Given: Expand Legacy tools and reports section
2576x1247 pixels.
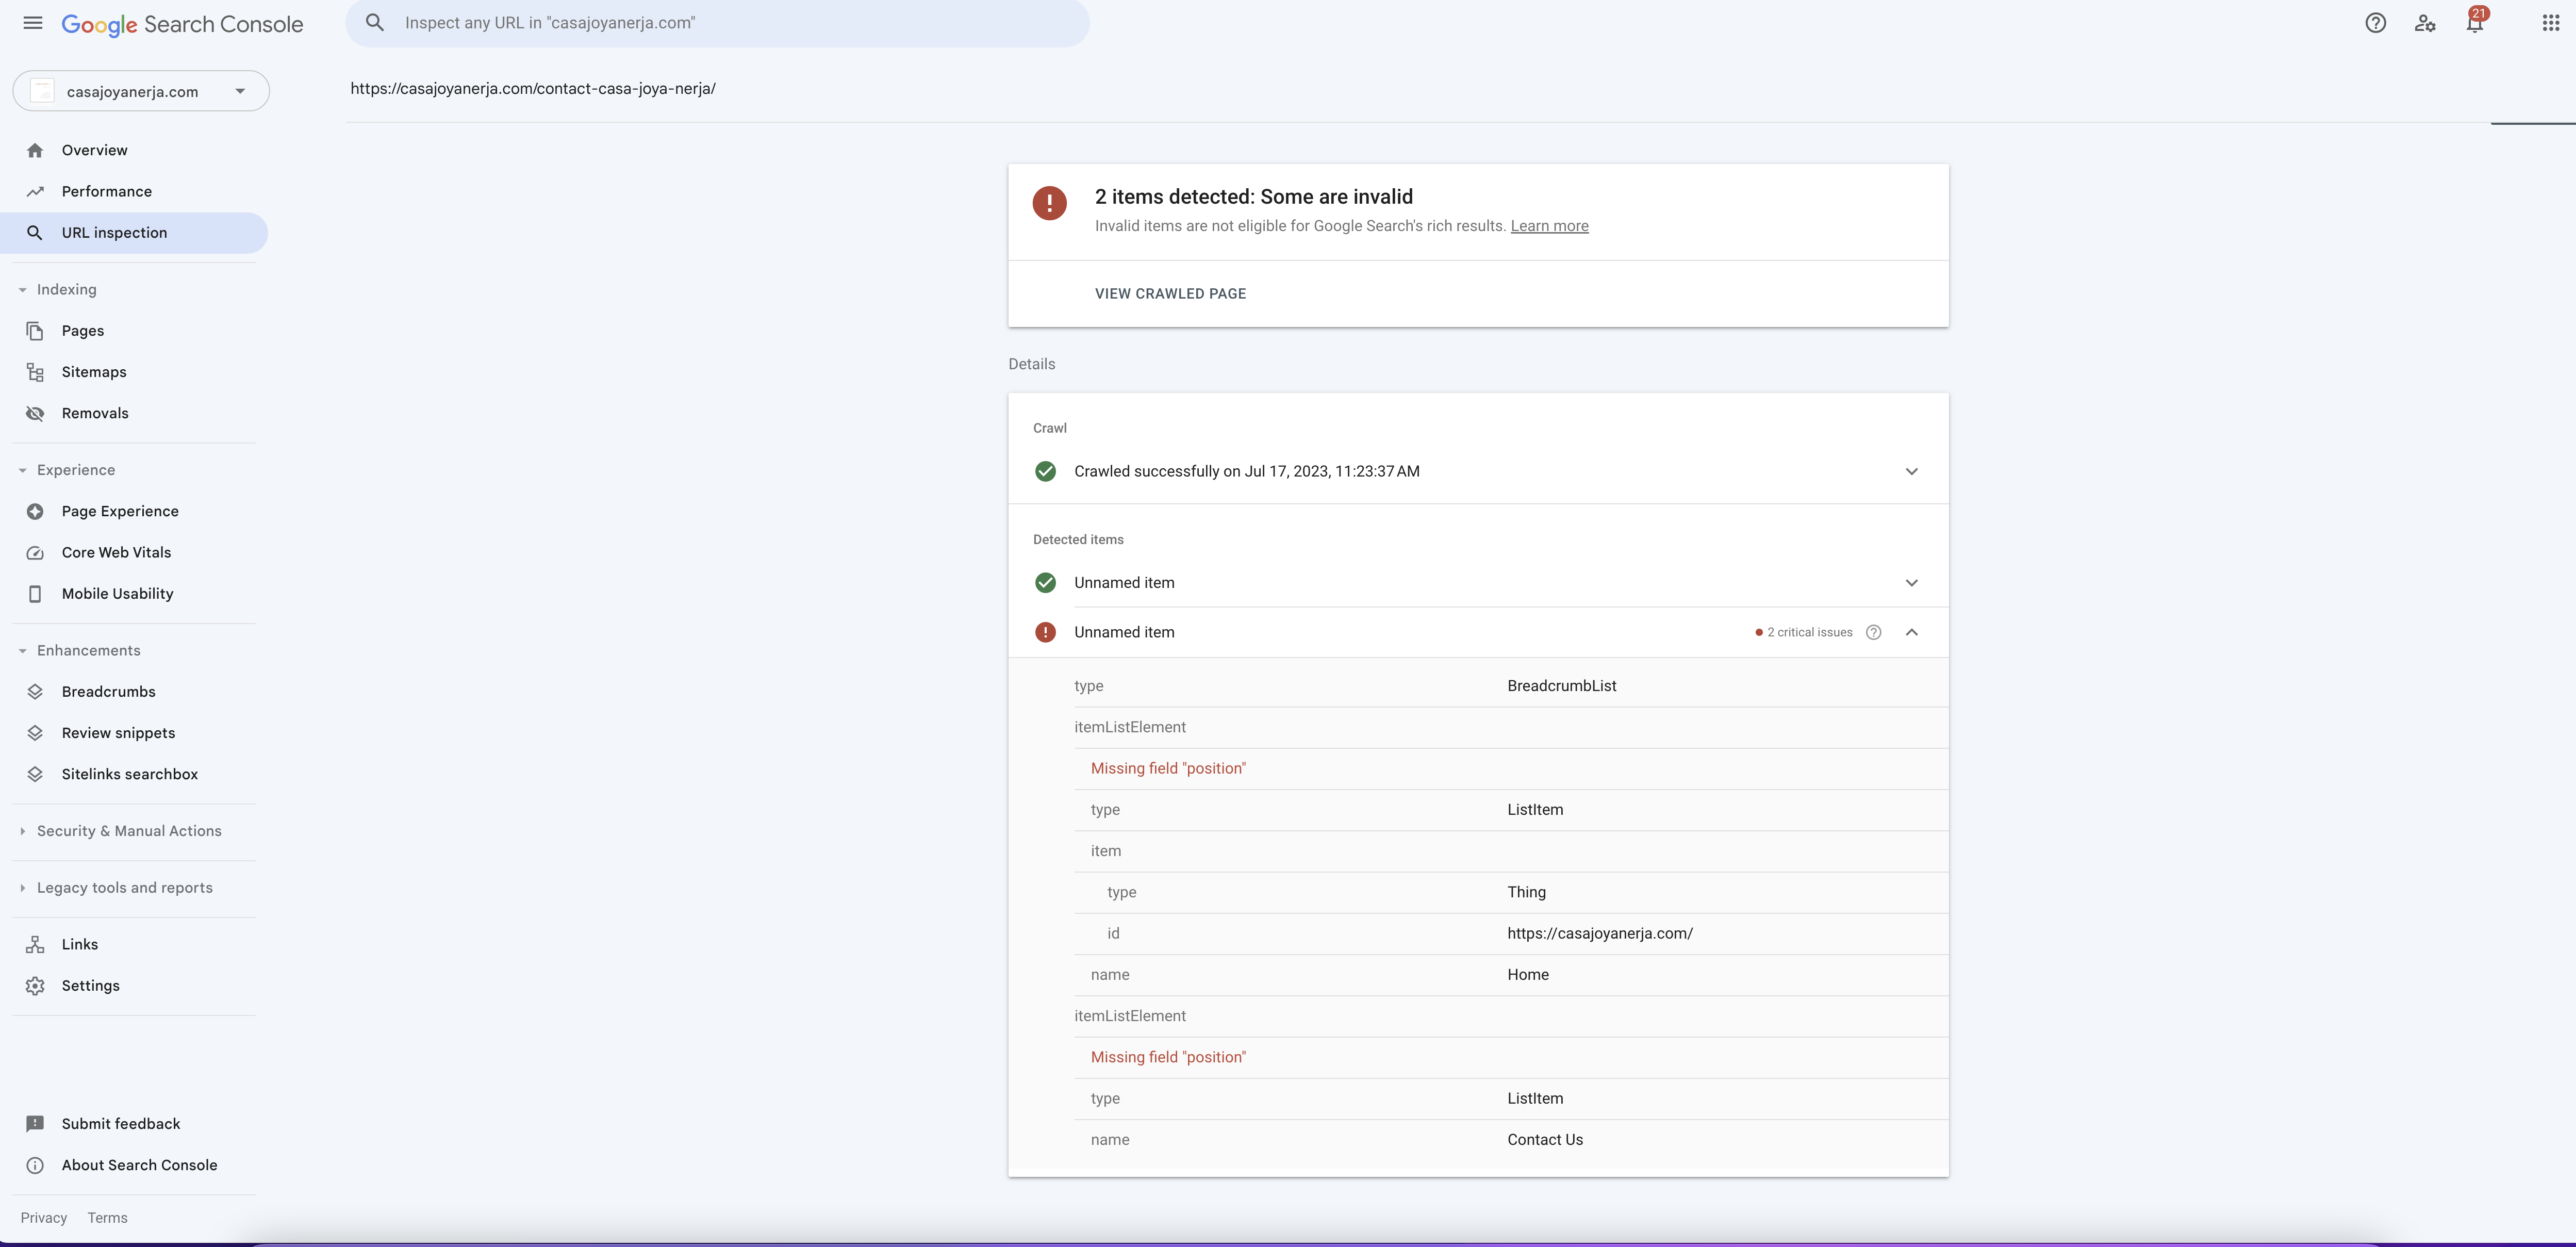Looking at the screenshot, I should click(22, 888).
